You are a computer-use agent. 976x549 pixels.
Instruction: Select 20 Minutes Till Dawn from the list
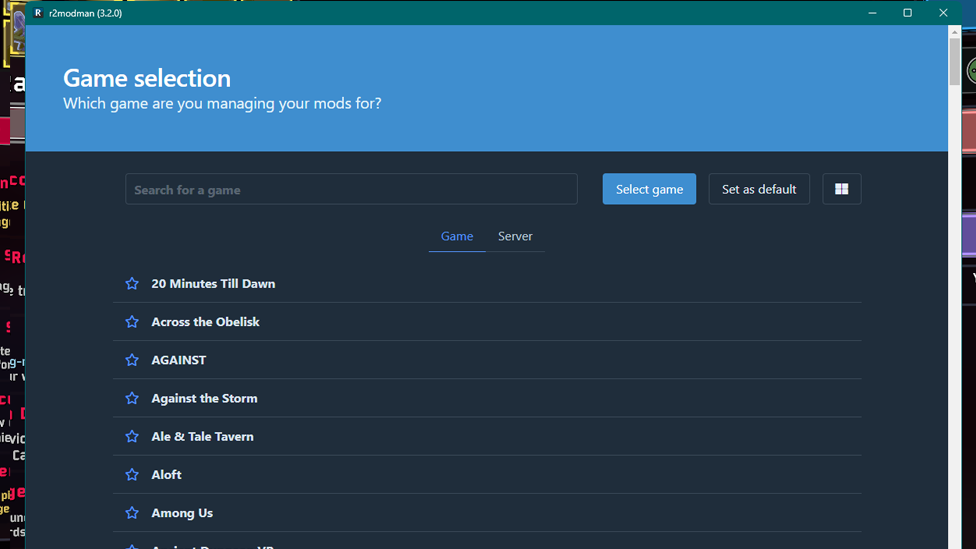487,284
